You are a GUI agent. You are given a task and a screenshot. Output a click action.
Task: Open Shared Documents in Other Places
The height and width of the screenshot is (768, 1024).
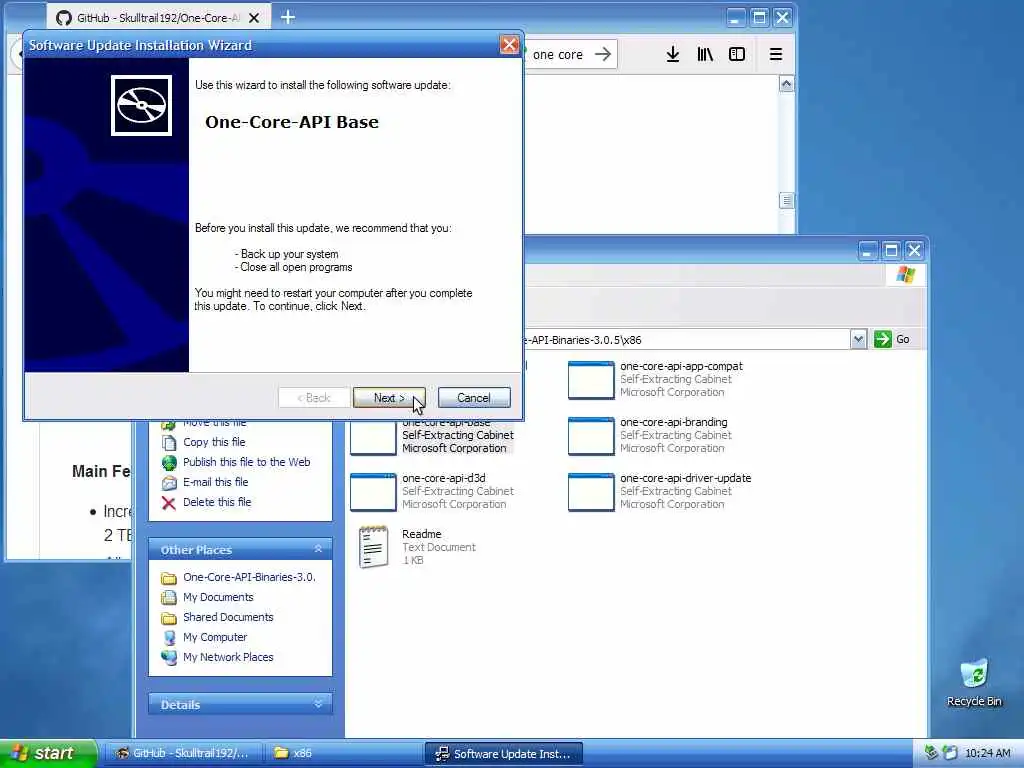pyautogui.click(x=228, y=617)
